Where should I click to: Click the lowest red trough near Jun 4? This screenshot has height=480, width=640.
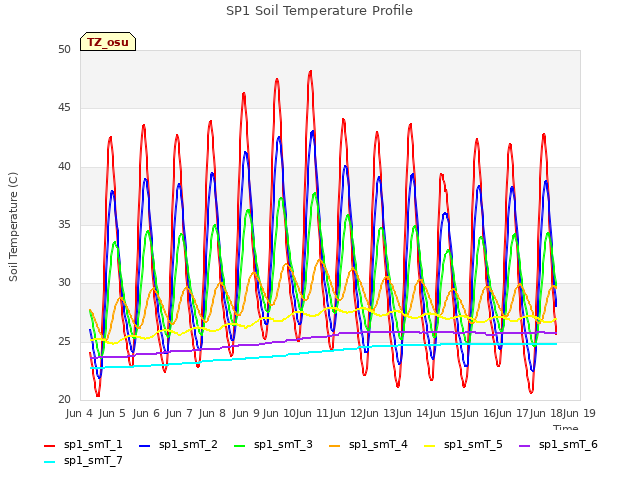coord(98,395)
